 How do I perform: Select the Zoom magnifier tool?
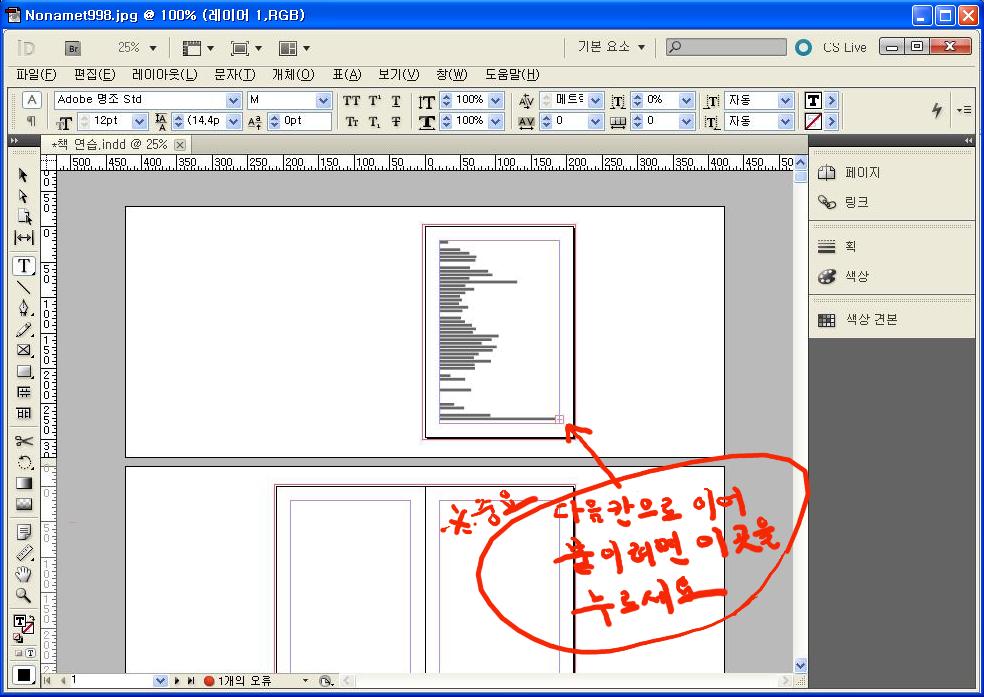24,595
